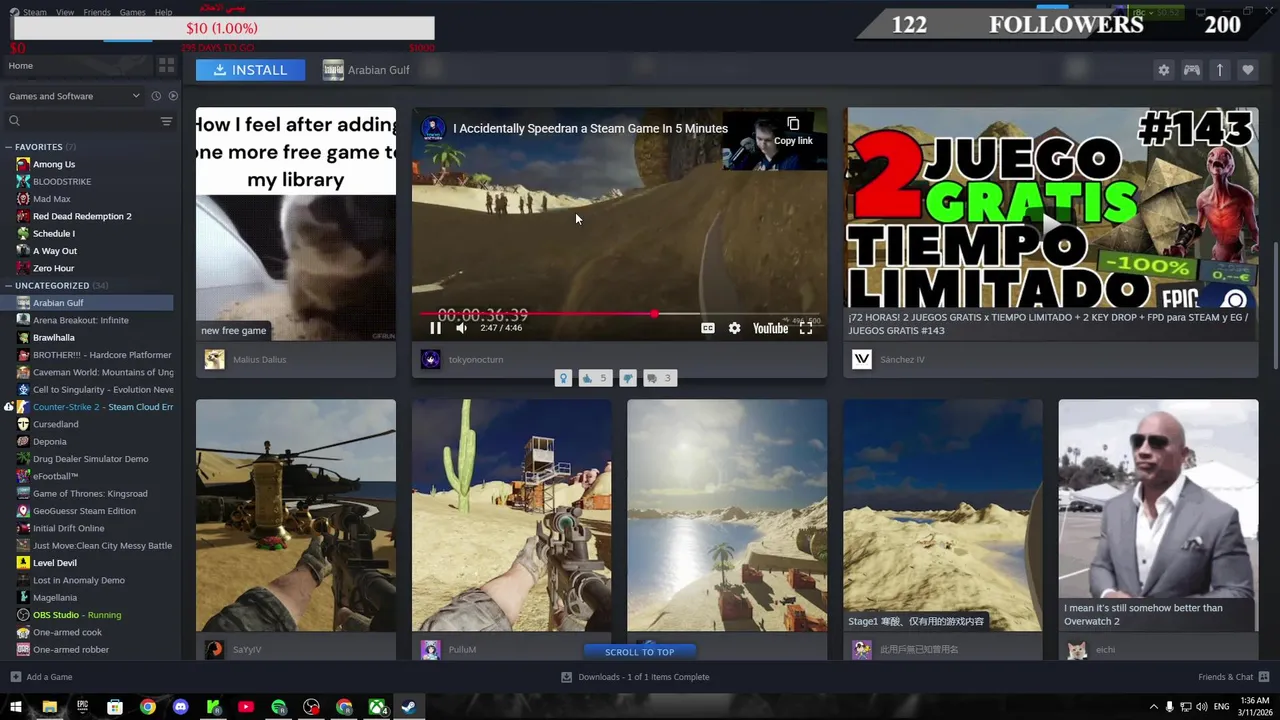Image resolution: width=1280 pixels, height=720 pixels.
Task: Open Downloads status at bottom
Action: [635, 677]
